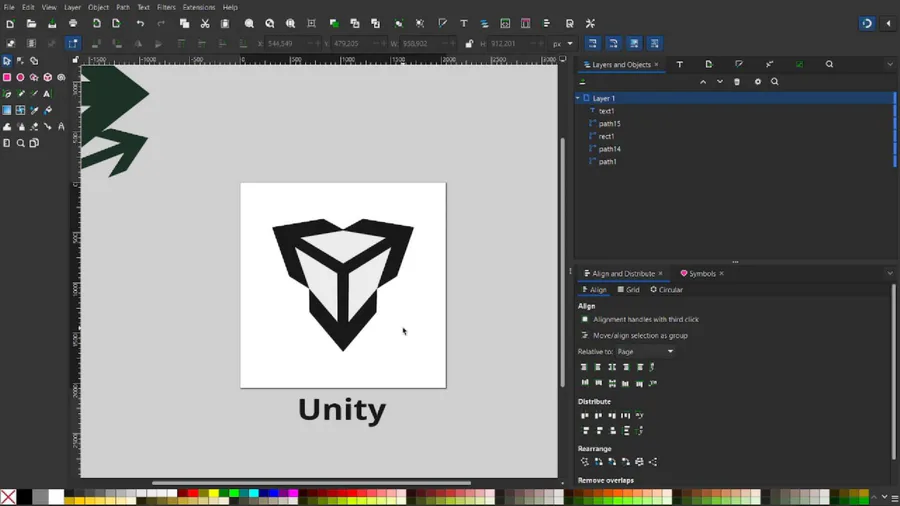Click the Exchange positions rearrange icon
Image resolution: width=900 pixels, height=506 pixels.
click(x=598, y=462)
